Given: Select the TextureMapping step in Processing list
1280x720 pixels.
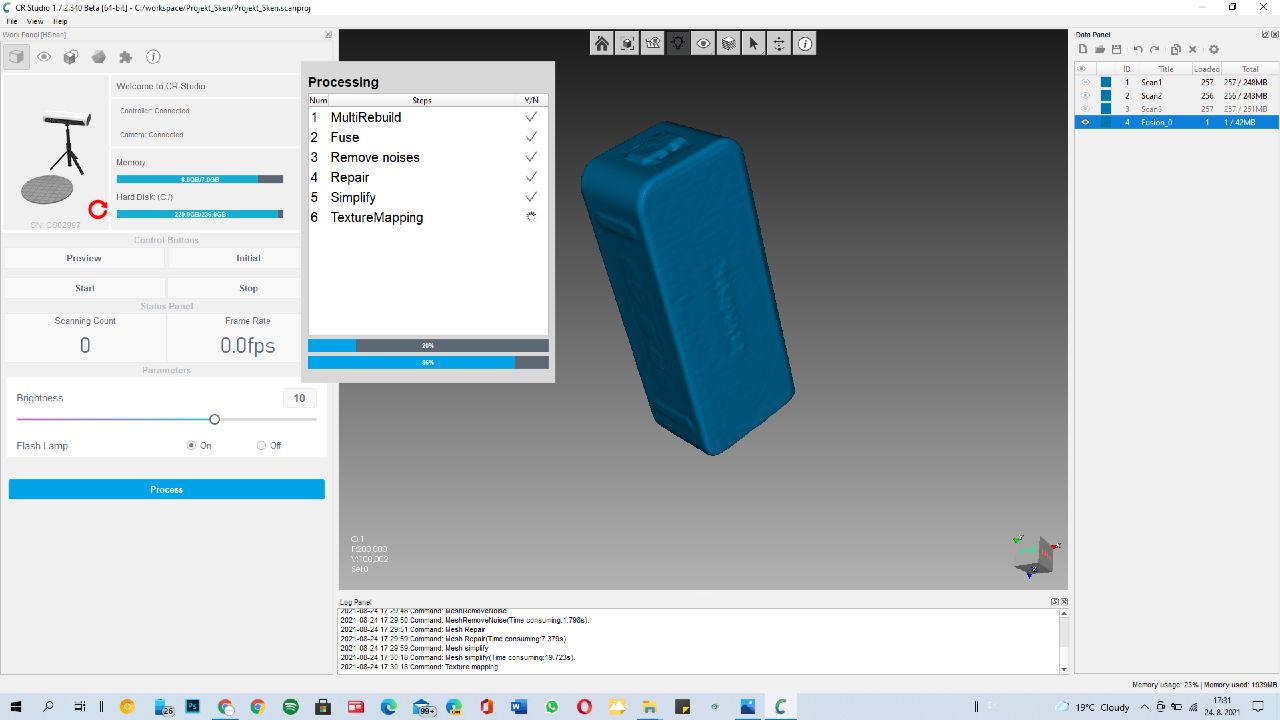Looking at the screenshot, I should [x=377, y=217].
